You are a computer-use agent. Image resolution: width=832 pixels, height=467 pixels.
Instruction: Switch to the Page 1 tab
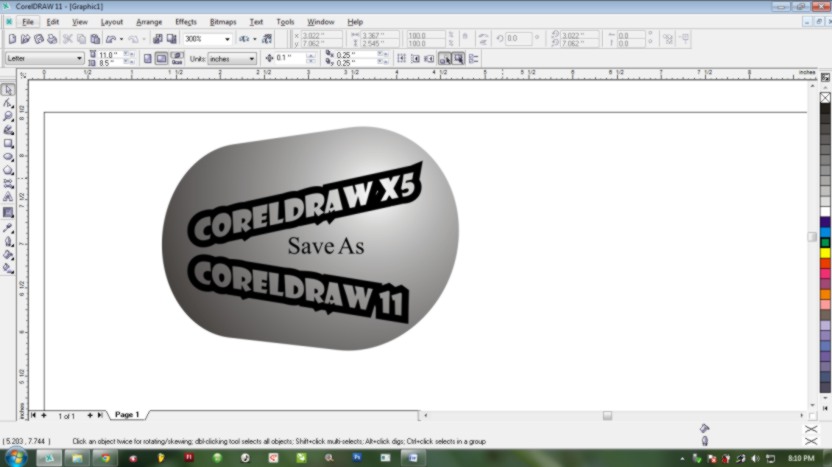tap(127, 414)
